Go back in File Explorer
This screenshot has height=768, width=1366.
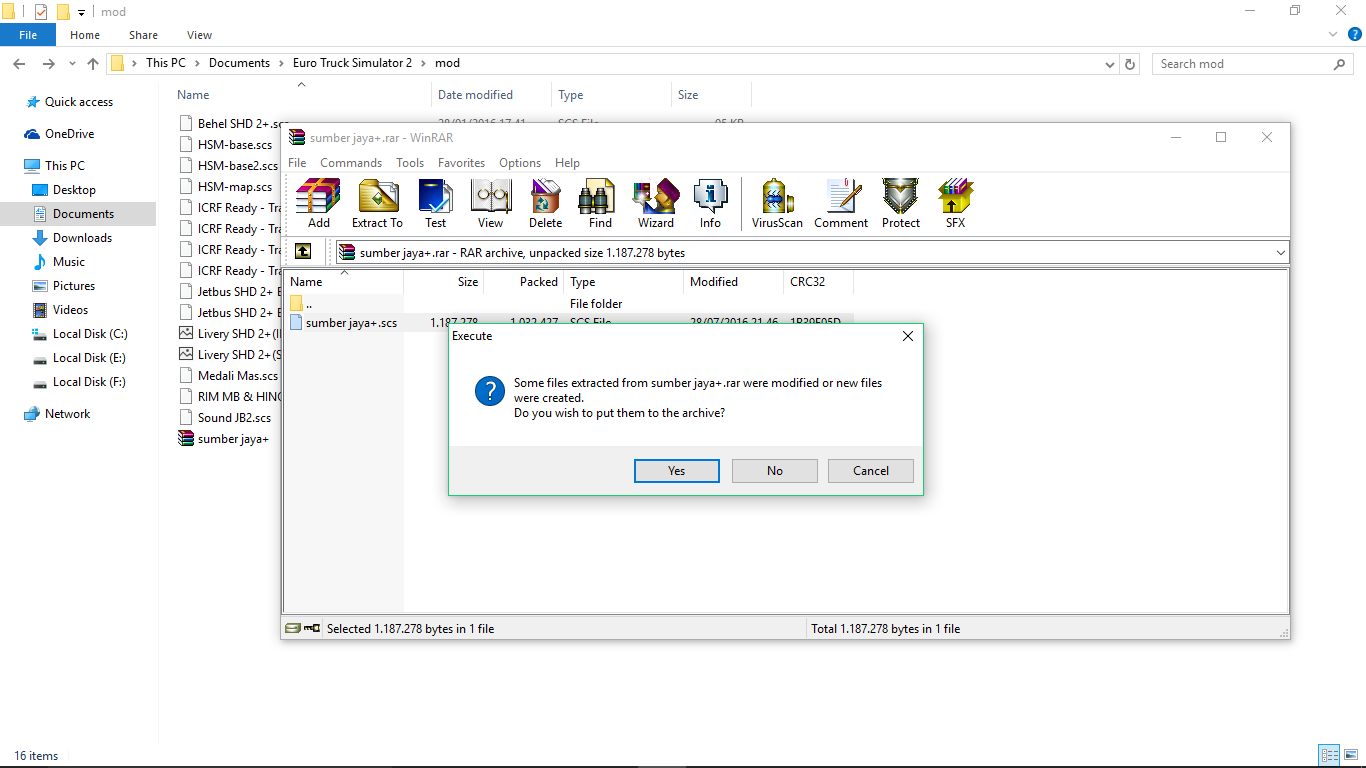[19, 64]
